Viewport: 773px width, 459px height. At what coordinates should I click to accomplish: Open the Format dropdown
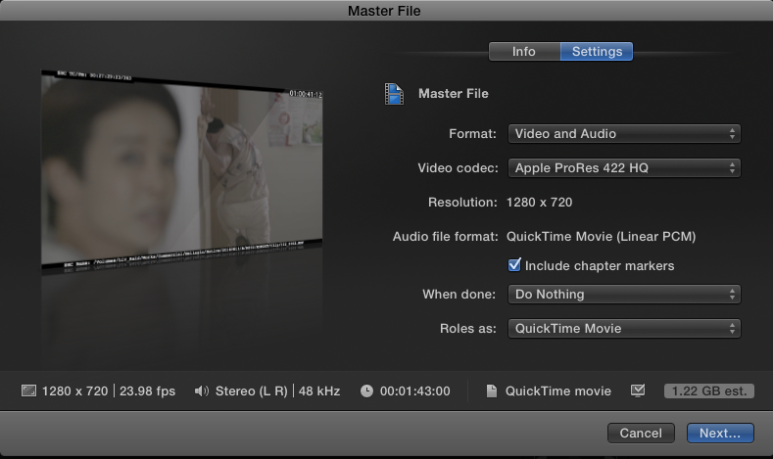click(x=624, y=134)
